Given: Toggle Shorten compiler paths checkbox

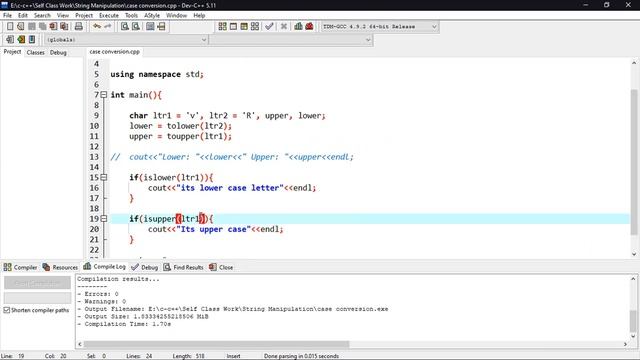Looking at the screenshot, I should tap(7, 310).
